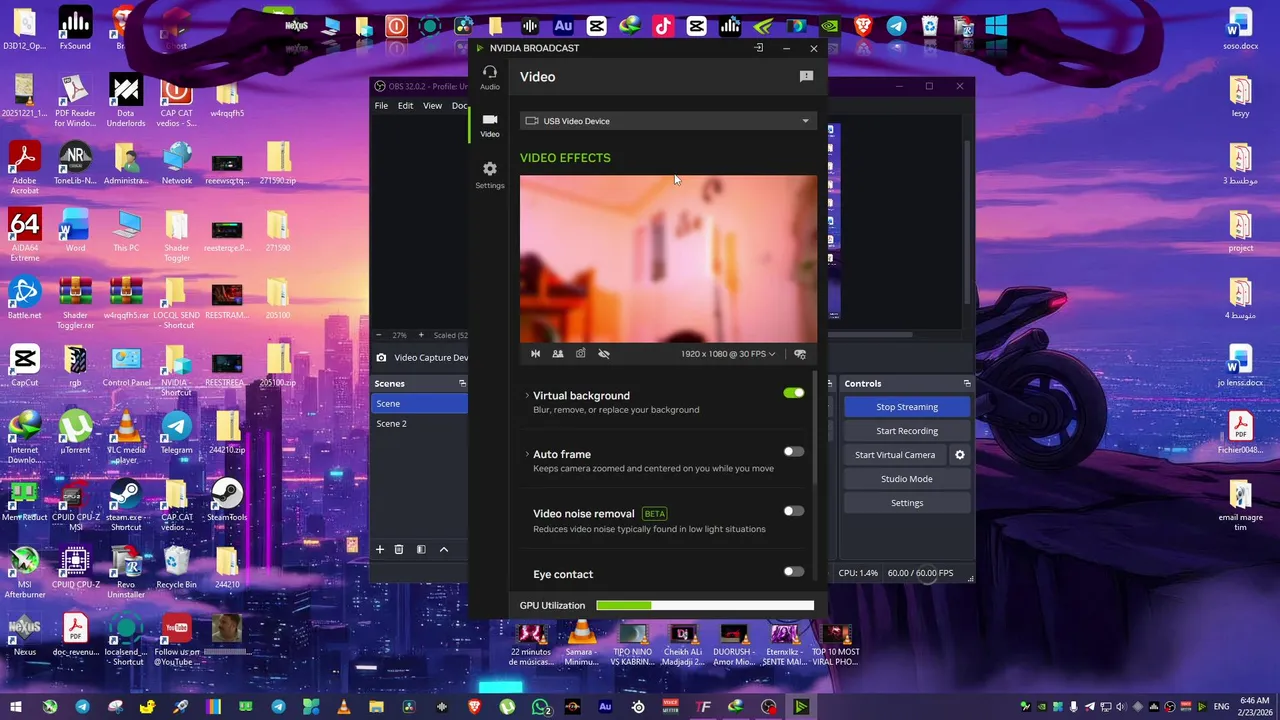The image size is (1280, 720).
Task: Add a new scene with the plus icon in OBS
Action: (x=380, y=549)
